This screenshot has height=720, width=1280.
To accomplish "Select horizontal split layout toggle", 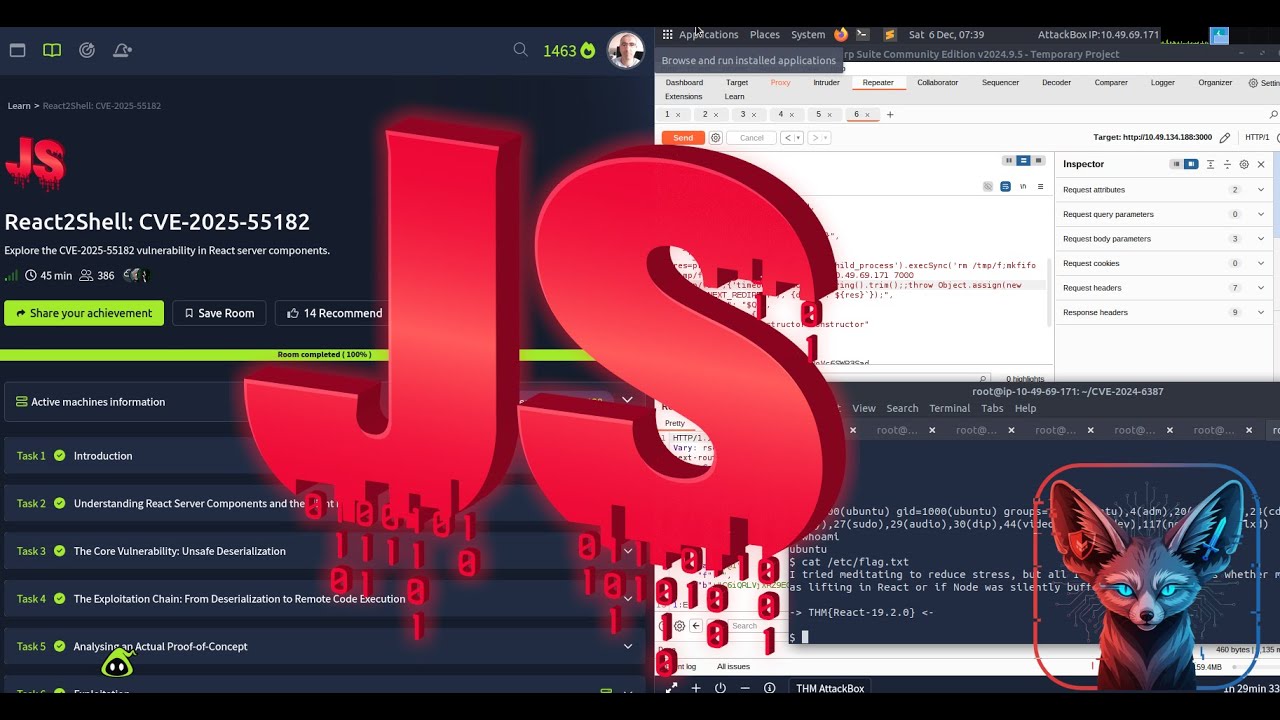I will pyautogui.click(x=1023, y=160).
